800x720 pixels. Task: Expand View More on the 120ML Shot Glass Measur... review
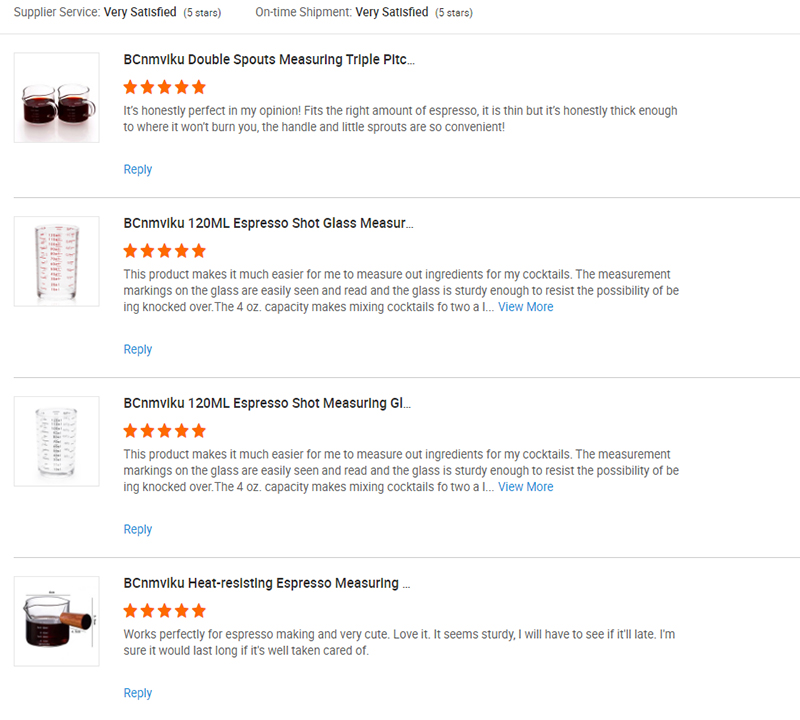(525, 307)
